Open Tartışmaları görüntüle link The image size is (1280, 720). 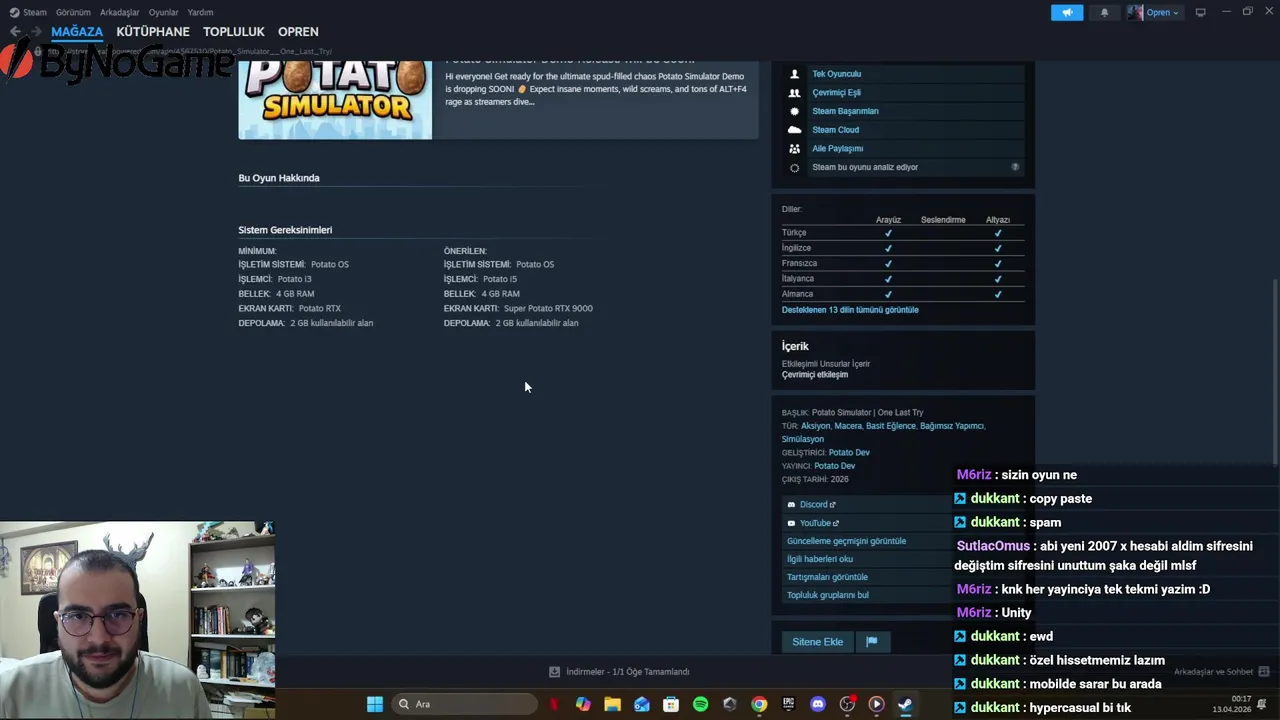pyautogui.click(x=827, y=577)
